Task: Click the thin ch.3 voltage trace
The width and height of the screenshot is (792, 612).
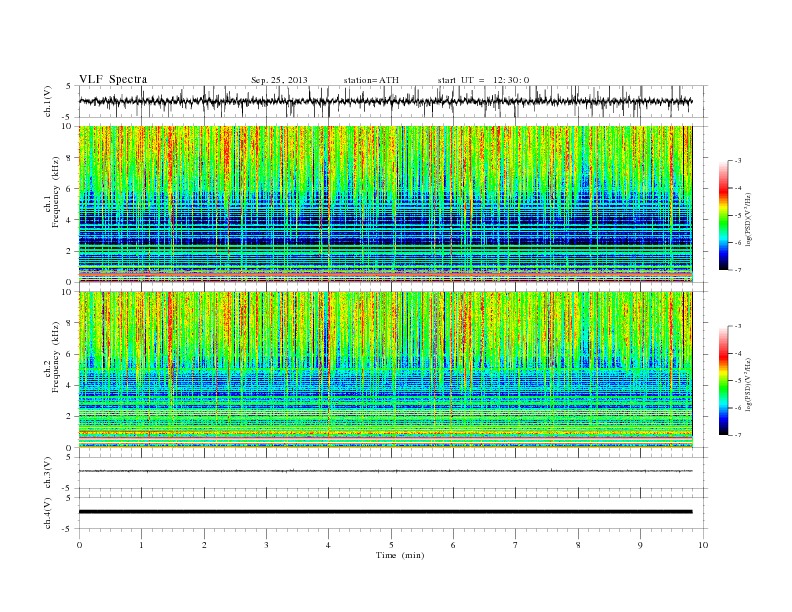Action: coord(385,471)
